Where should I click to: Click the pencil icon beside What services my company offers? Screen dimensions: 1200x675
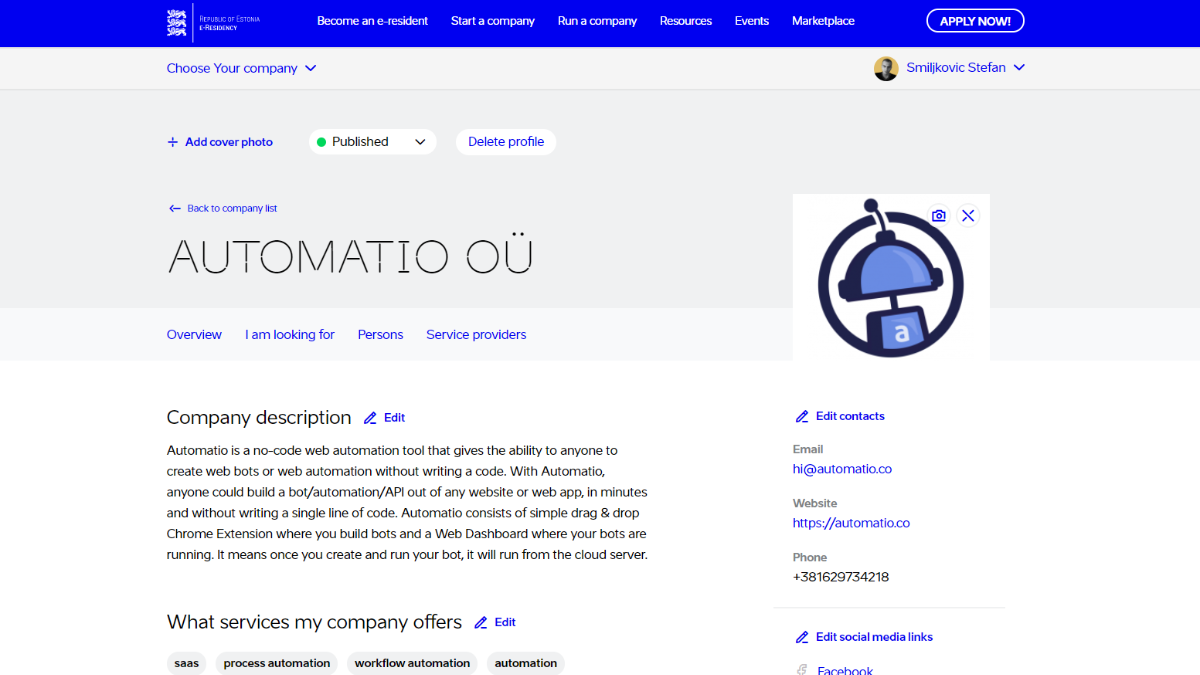tap(481, 622)
